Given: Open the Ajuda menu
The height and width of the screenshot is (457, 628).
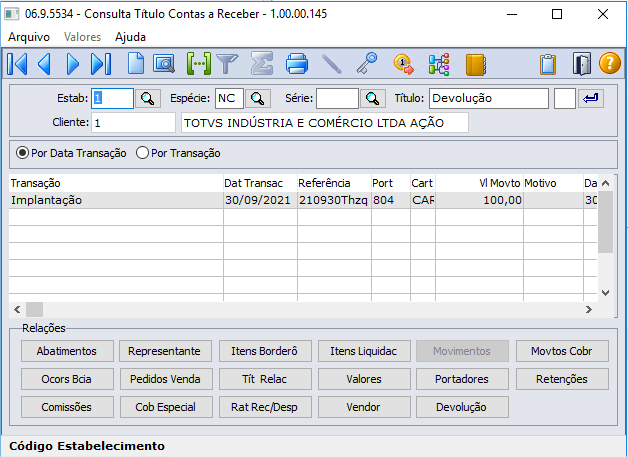Looking at the screenshot, I should pos(130,37).
